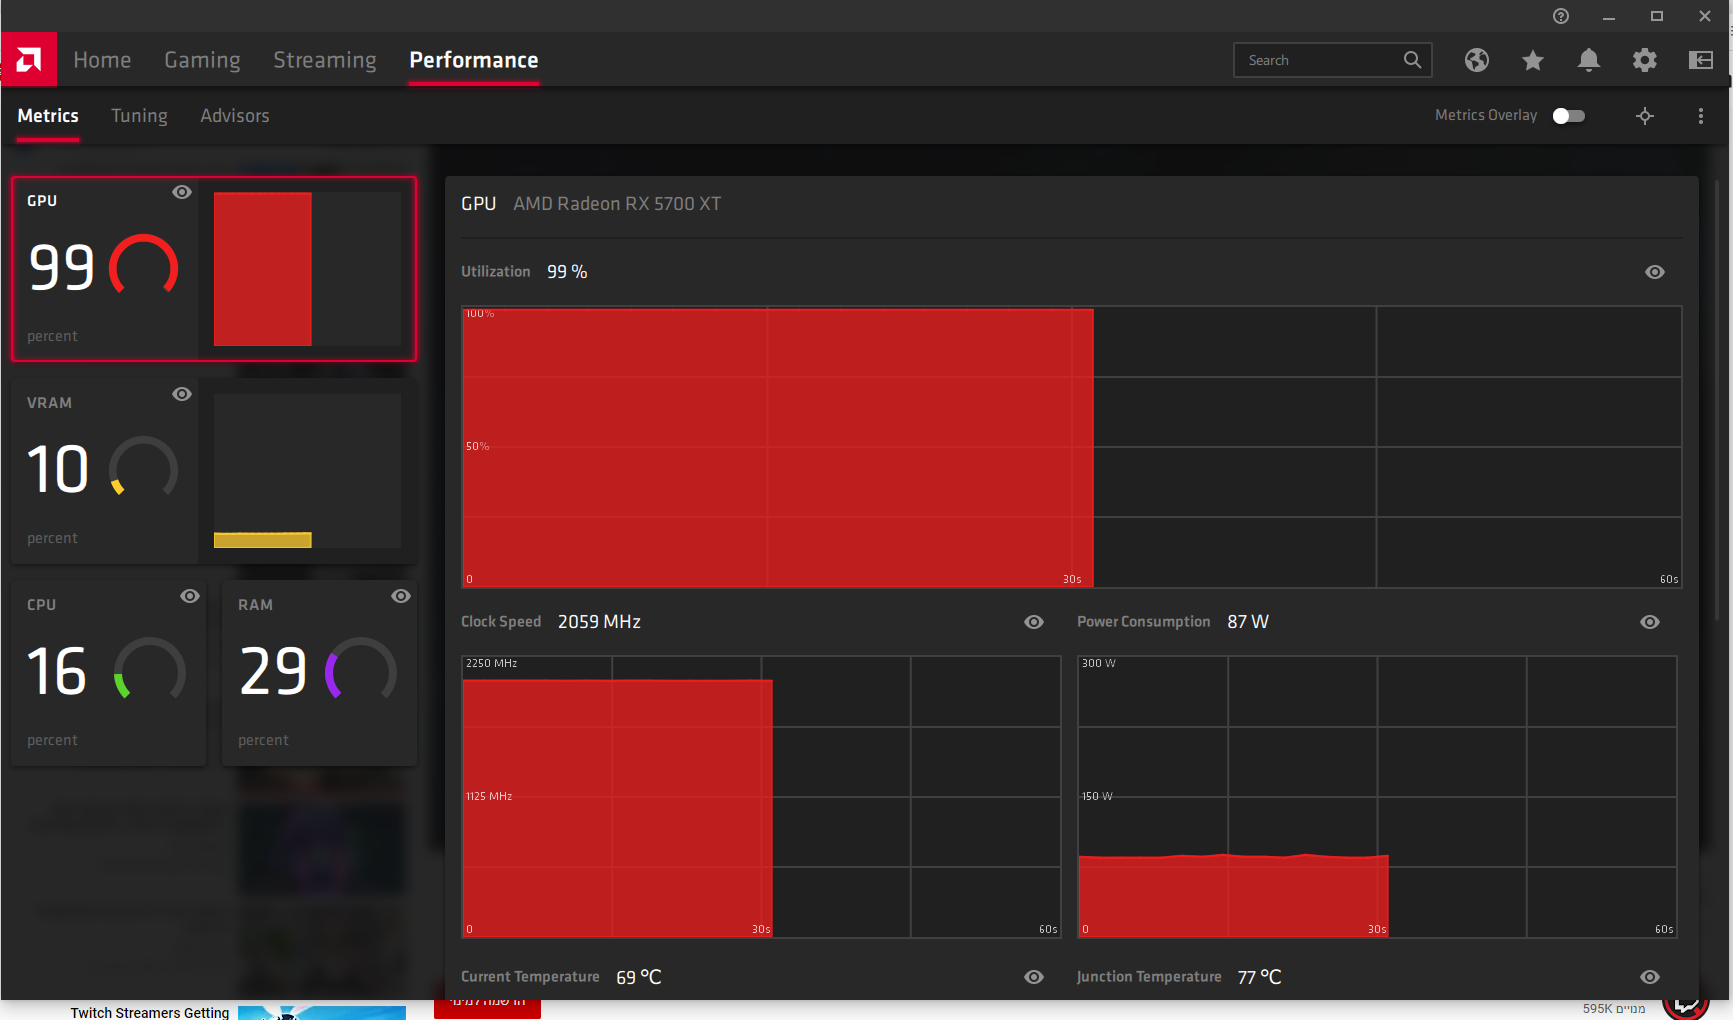Open the Tuning sub-tab
This screenshot has width=1733, height=1020.
click(x=139, y=116)
